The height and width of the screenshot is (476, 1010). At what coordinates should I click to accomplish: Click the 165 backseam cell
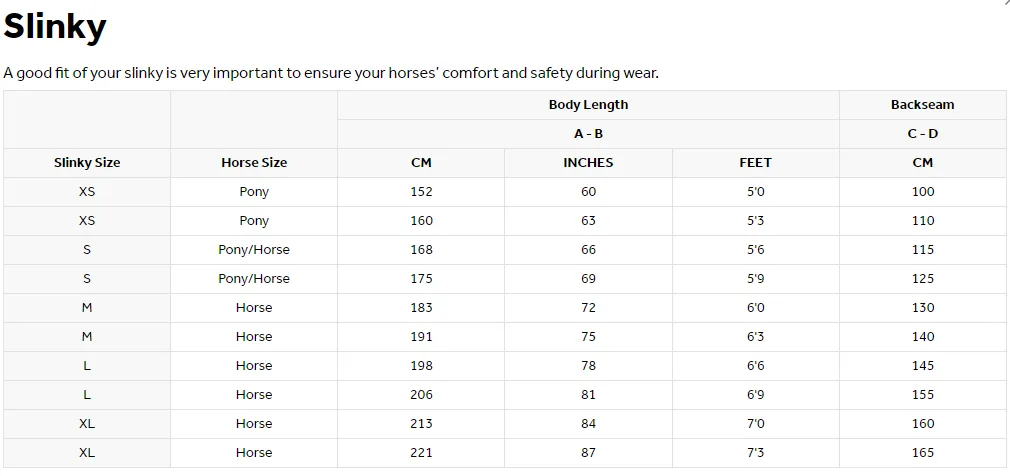pos(922,453)
